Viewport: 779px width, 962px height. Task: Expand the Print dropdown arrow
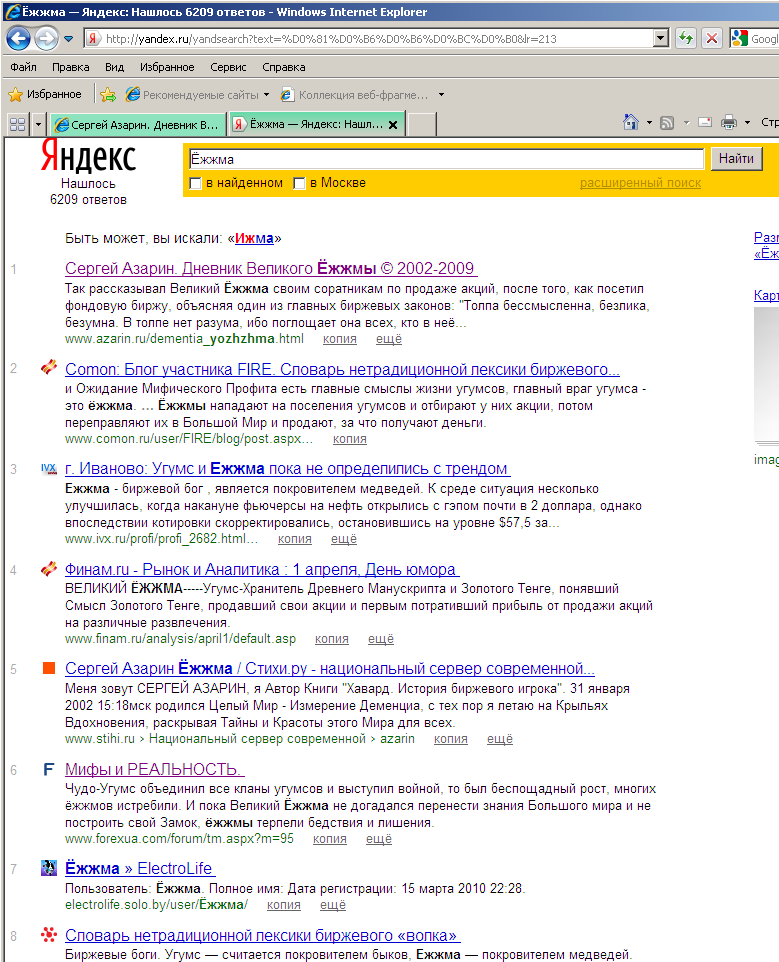tap(747, 123)
